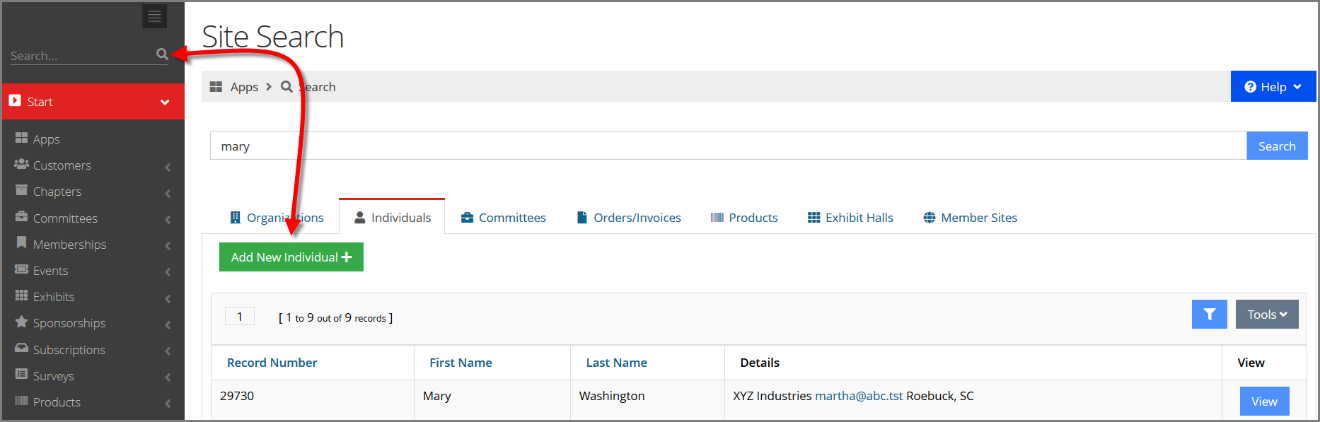Viewport: 1320px width, 422px height.
Task: Click the search field containing mary
Action: 728,146
